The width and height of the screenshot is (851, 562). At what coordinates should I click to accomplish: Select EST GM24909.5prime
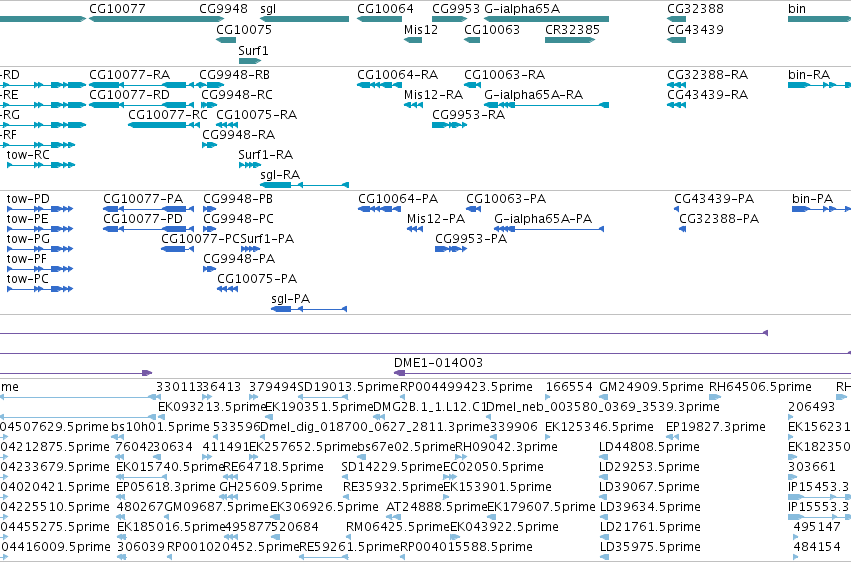click(651, 387)
